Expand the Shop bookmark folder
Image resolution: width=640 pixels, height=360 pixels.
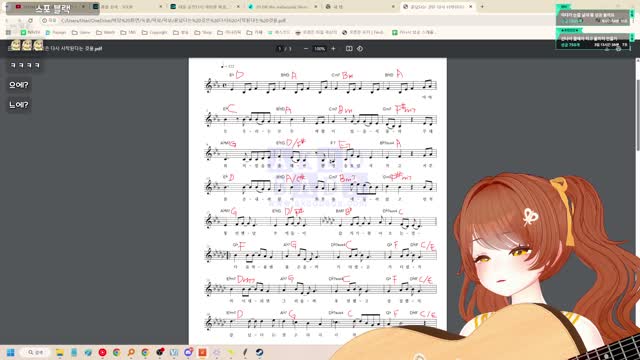click(203, 32)
